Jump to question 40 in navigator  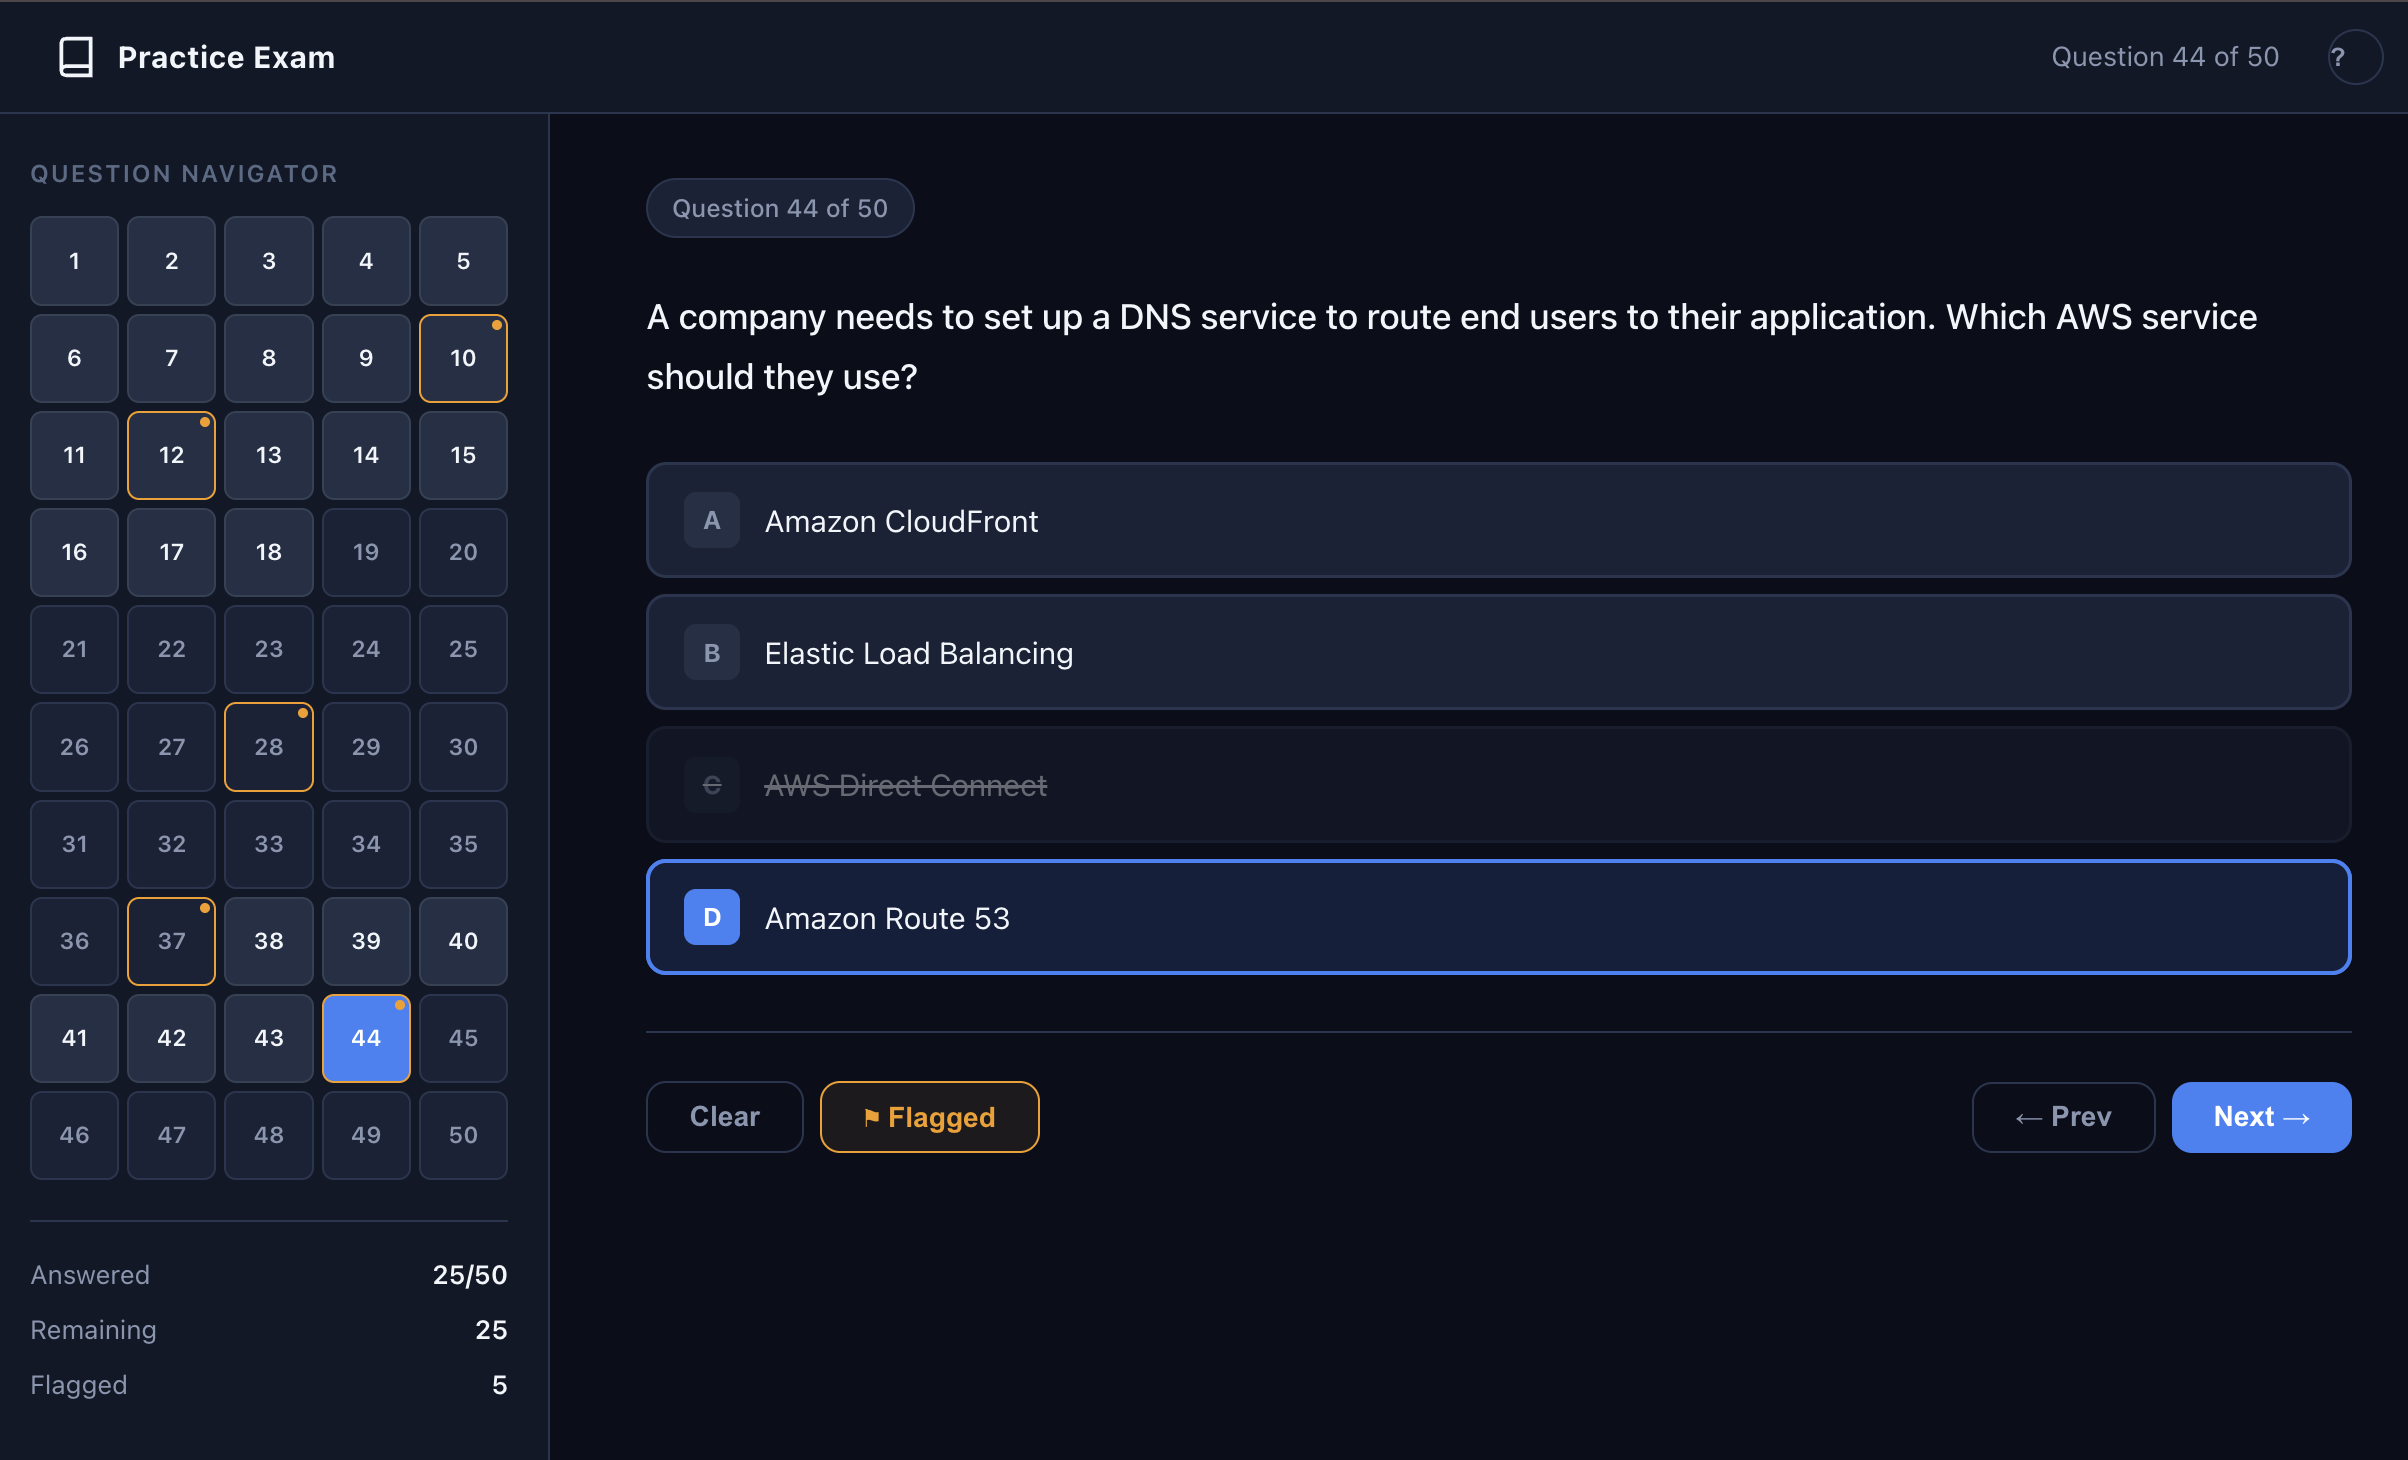(463, 941)
